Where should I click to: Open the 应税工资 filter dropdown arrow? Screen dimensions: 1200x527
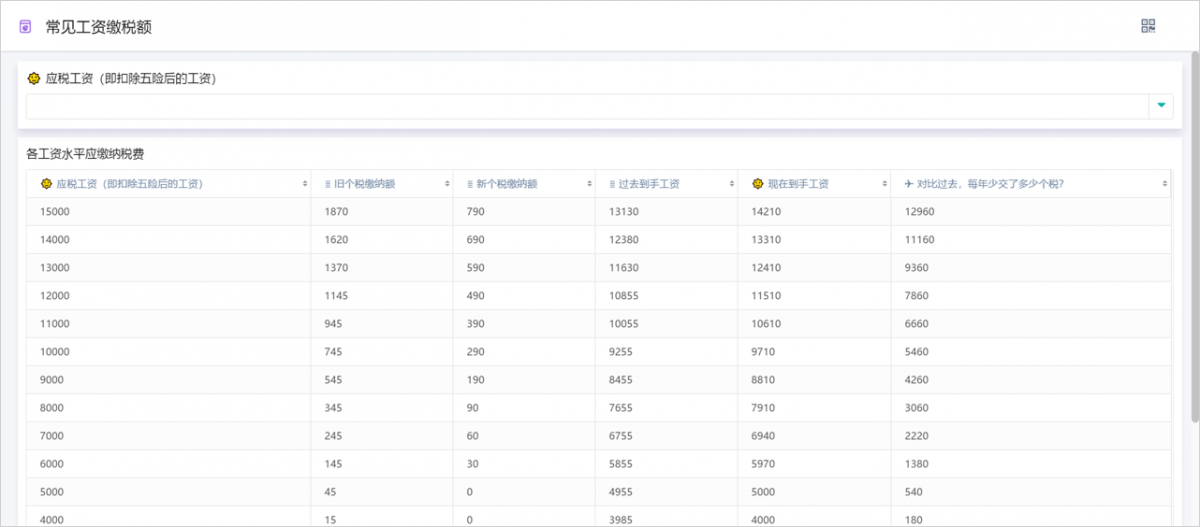[x=1161, y=106]
